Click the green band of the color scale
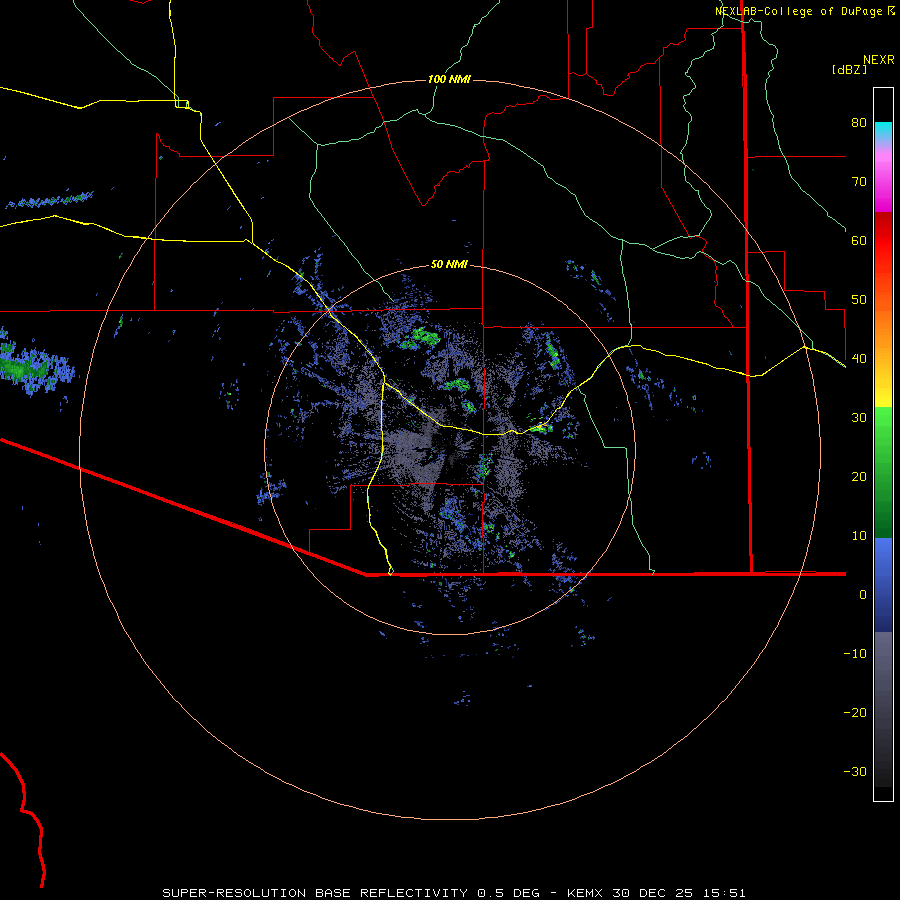 (883, 472)
